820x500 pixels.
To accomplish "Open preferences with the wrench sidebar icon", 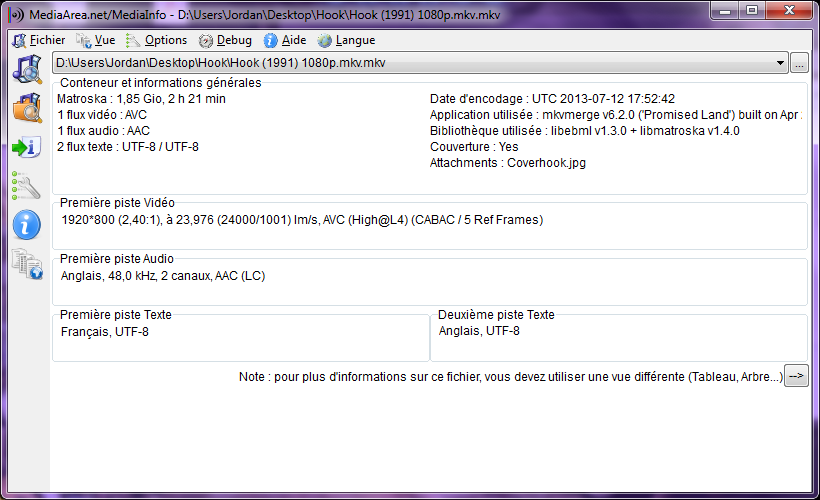I will [x=26, y=186].
